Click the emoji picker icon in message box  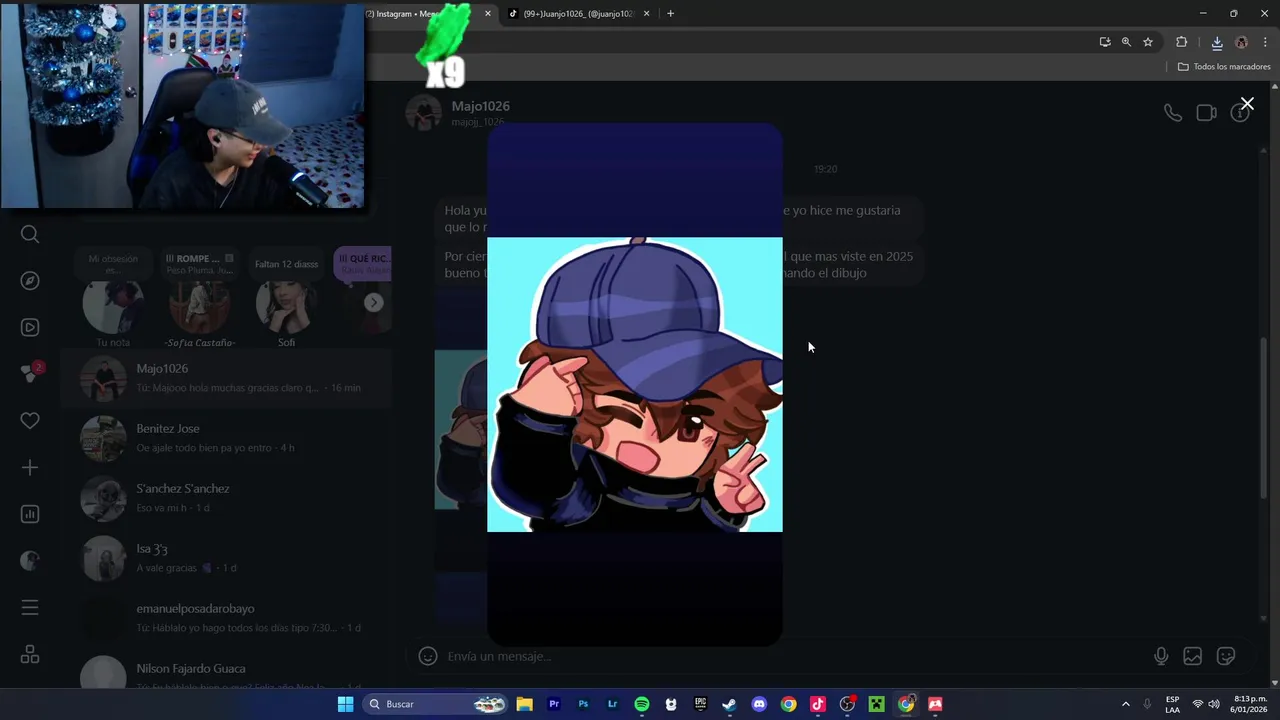(x=428, y=656)
